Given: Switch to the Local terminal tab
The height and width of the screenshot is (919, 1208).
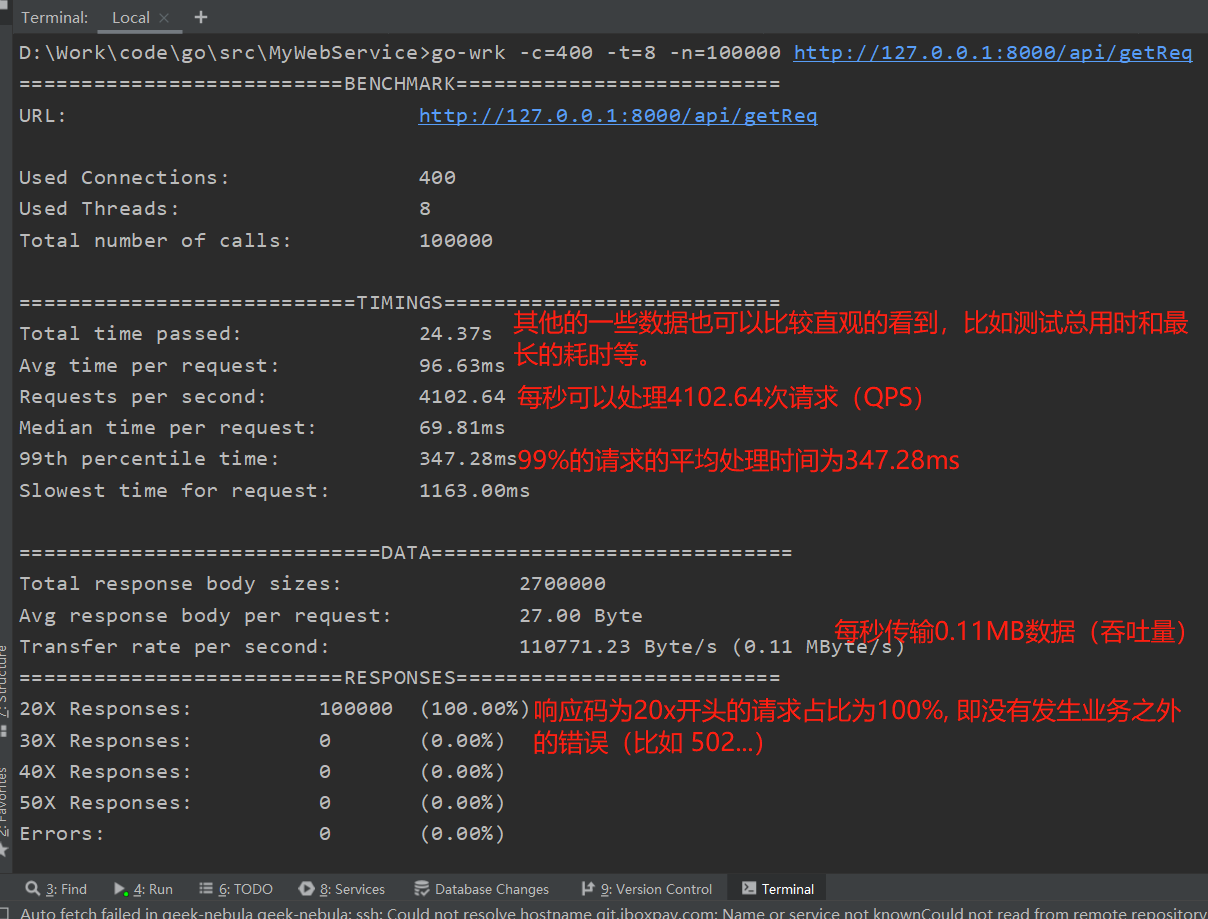Looking at the screenshot, I should 130,17.
